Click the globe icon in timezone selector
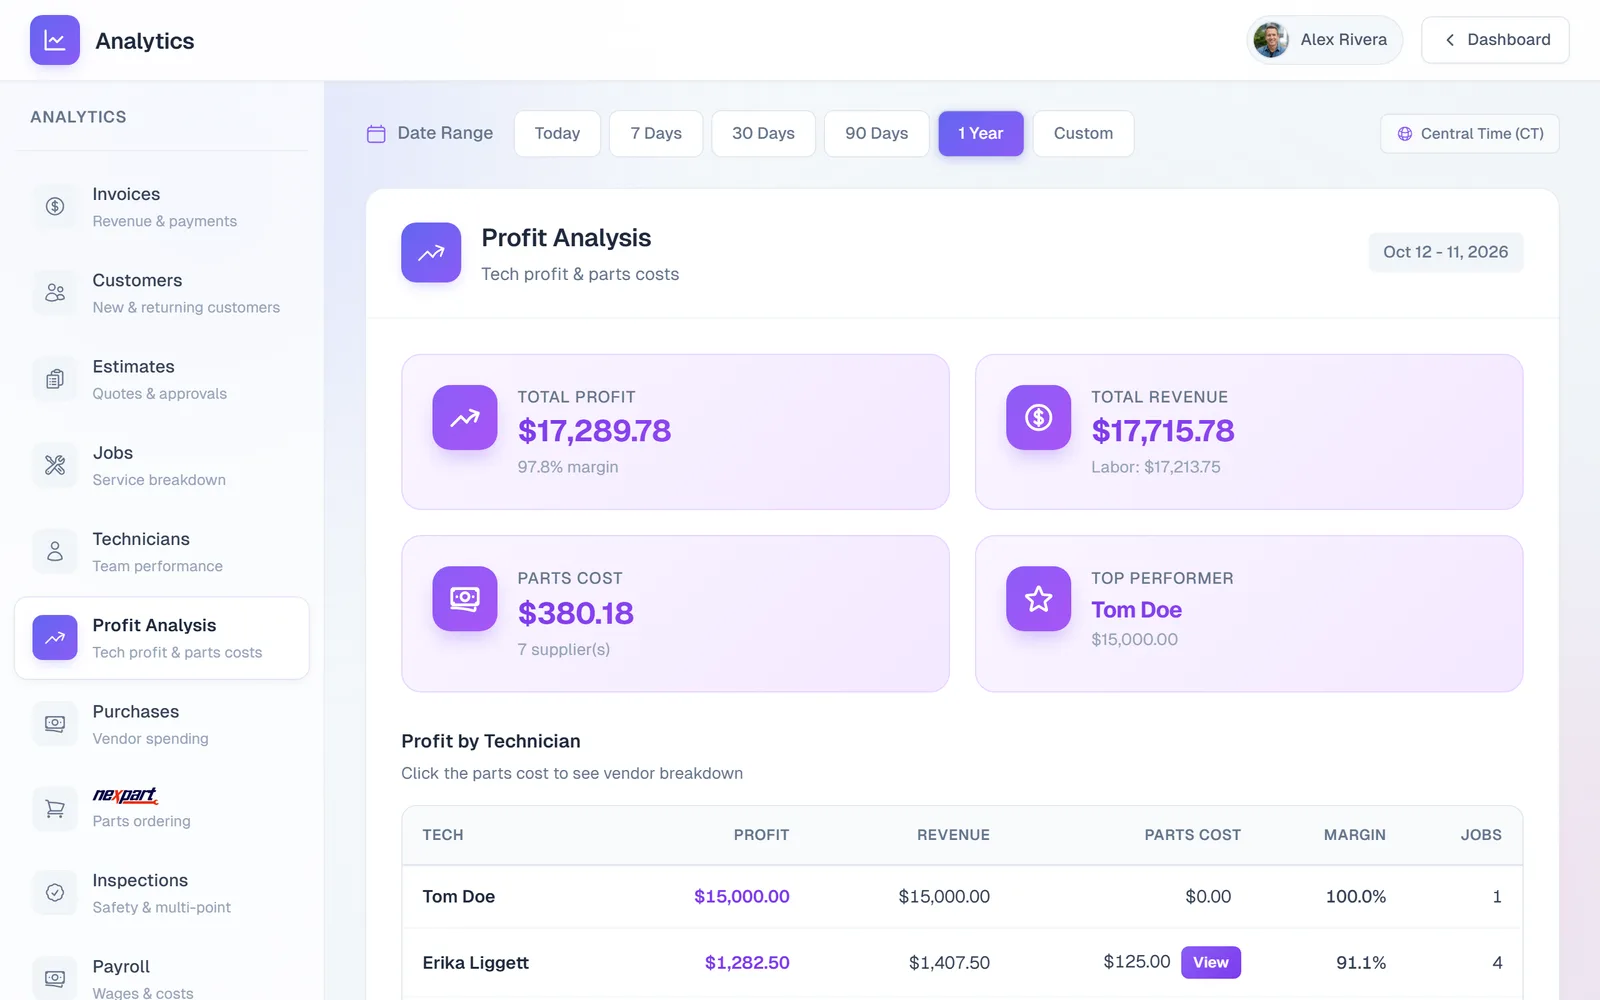The width and height of the screenshot is (1600, 1000). point(1405,134)
